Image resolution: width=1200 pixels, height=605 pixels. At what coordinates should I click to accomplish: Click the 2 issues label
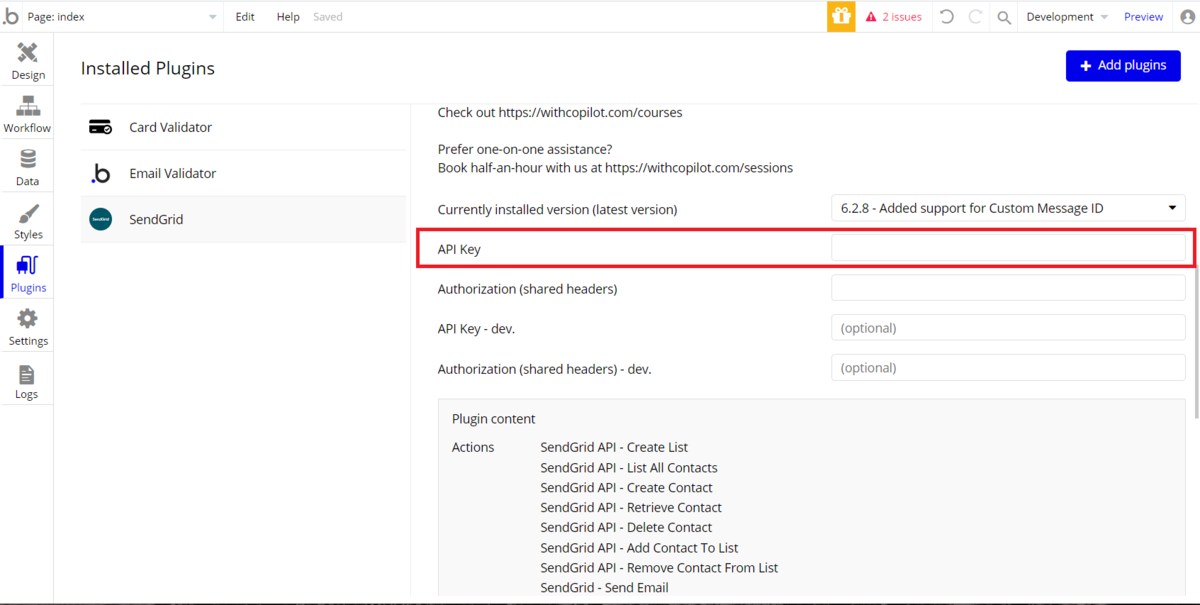pyautogui.click(x=902, y=17)
